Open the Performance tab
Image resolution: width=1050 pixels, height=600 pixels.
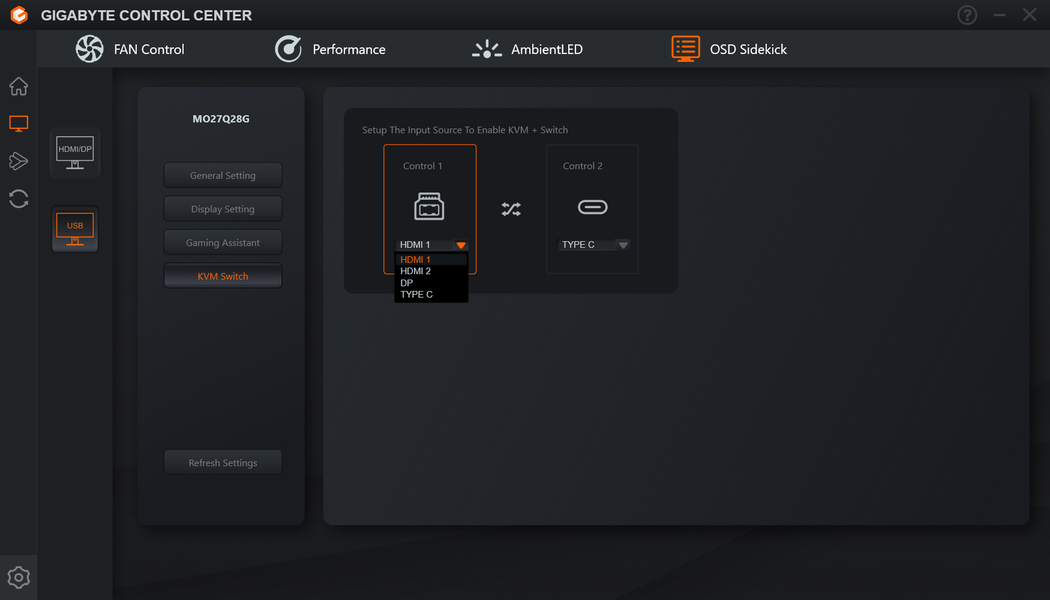[x=330, y=49]
